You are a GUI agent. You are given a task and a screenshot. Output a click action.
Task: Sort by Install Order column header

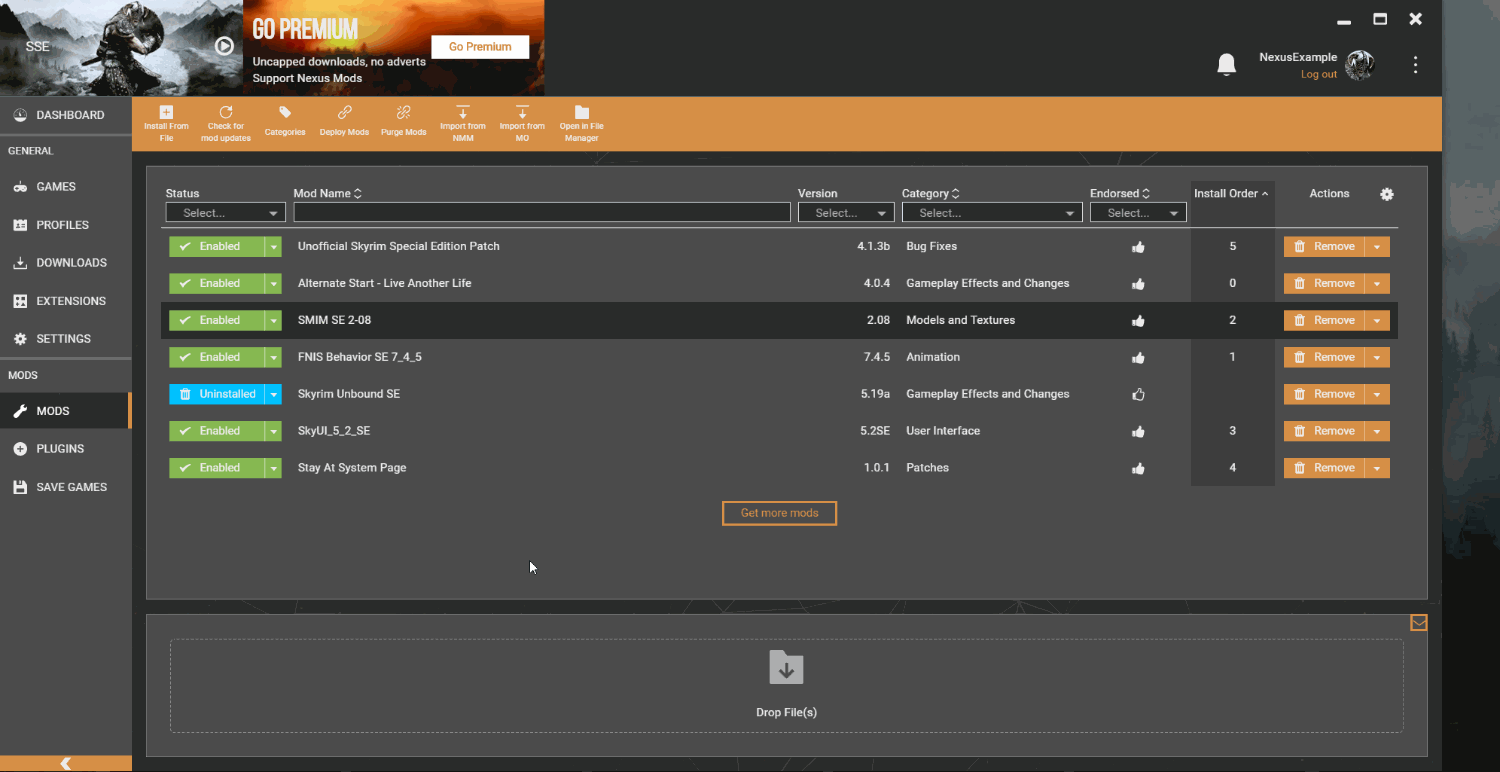(1231, 194)
